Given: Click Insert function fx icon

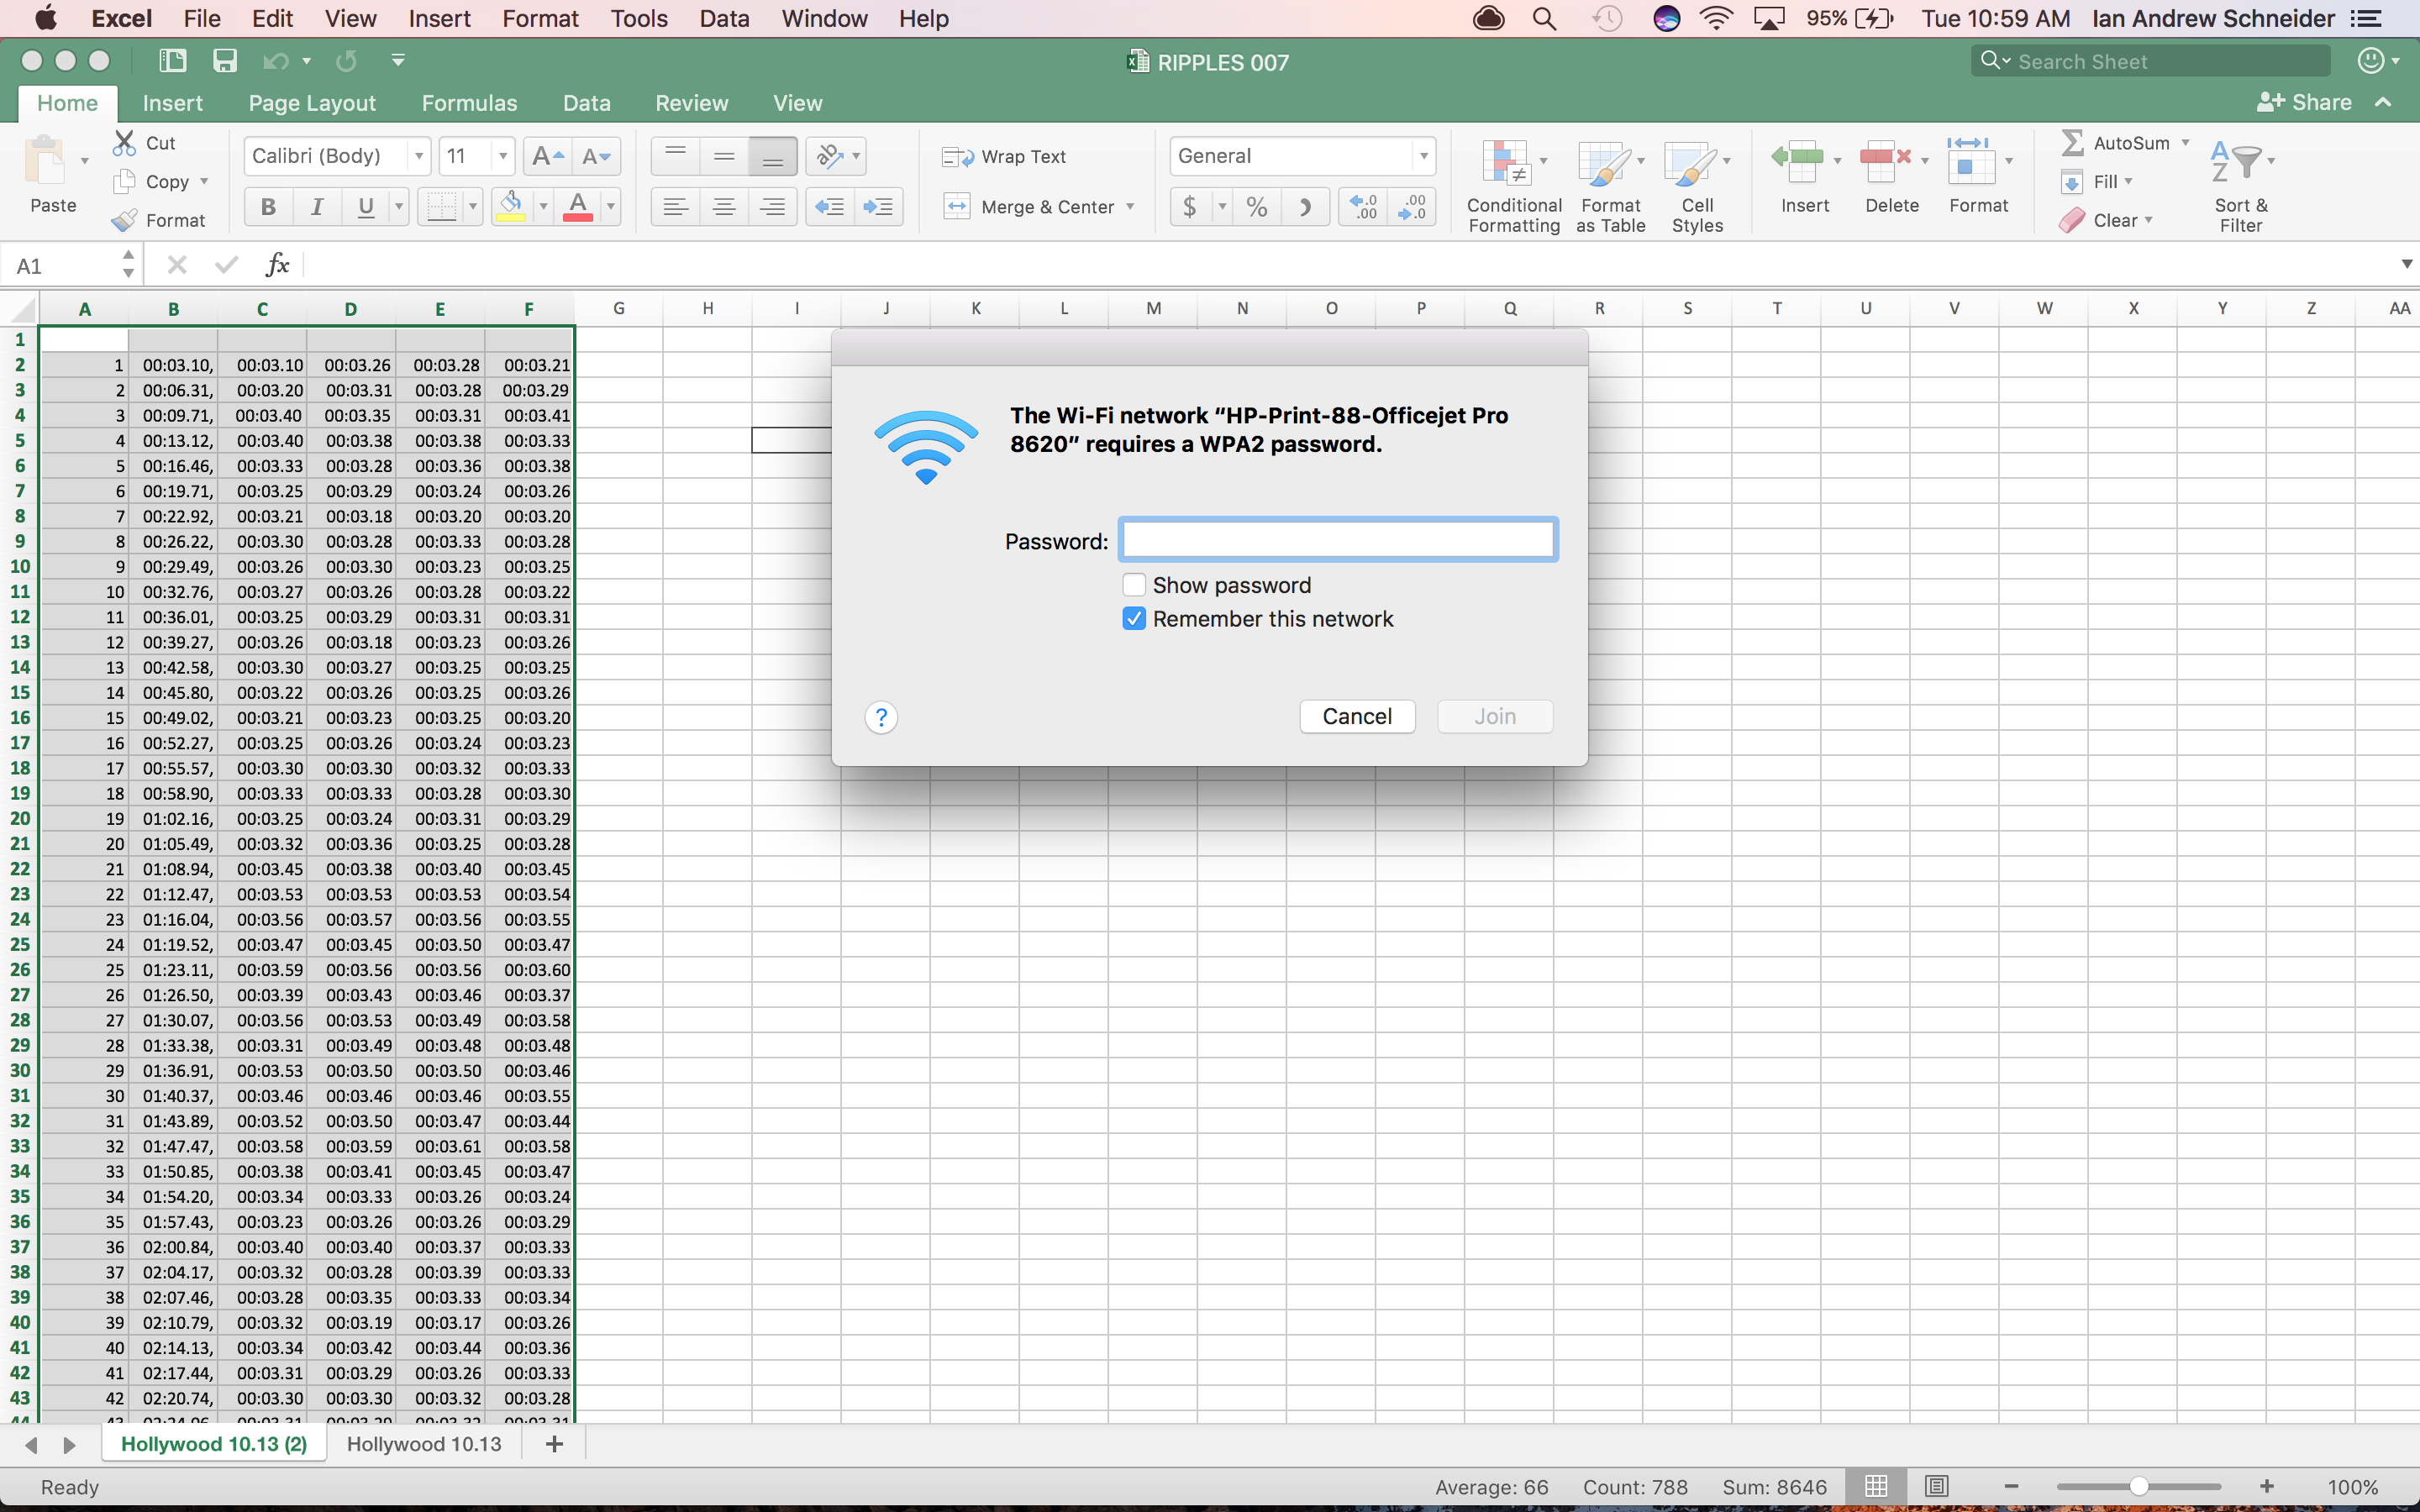Looking at the screenshot, I should pyautogui.click(x=277, y=265).
